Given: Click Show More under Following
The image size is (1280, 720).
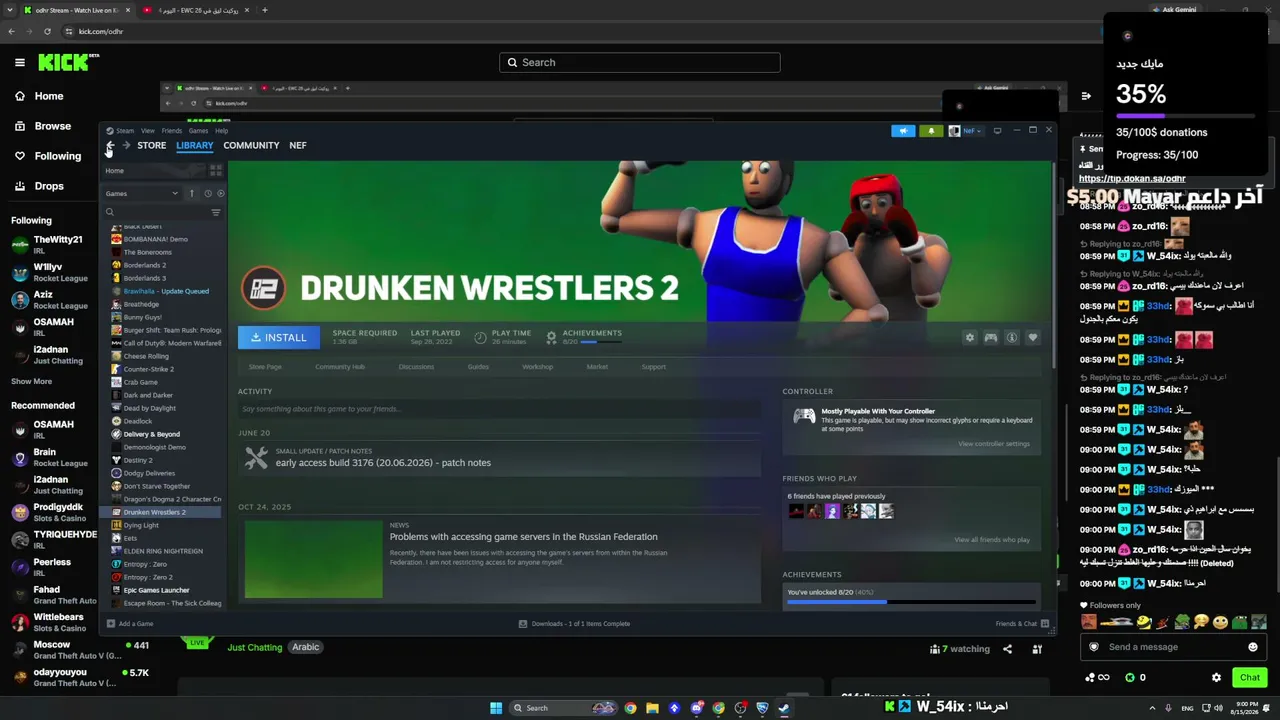Looking at the screenshot, I should pos(31,381).
